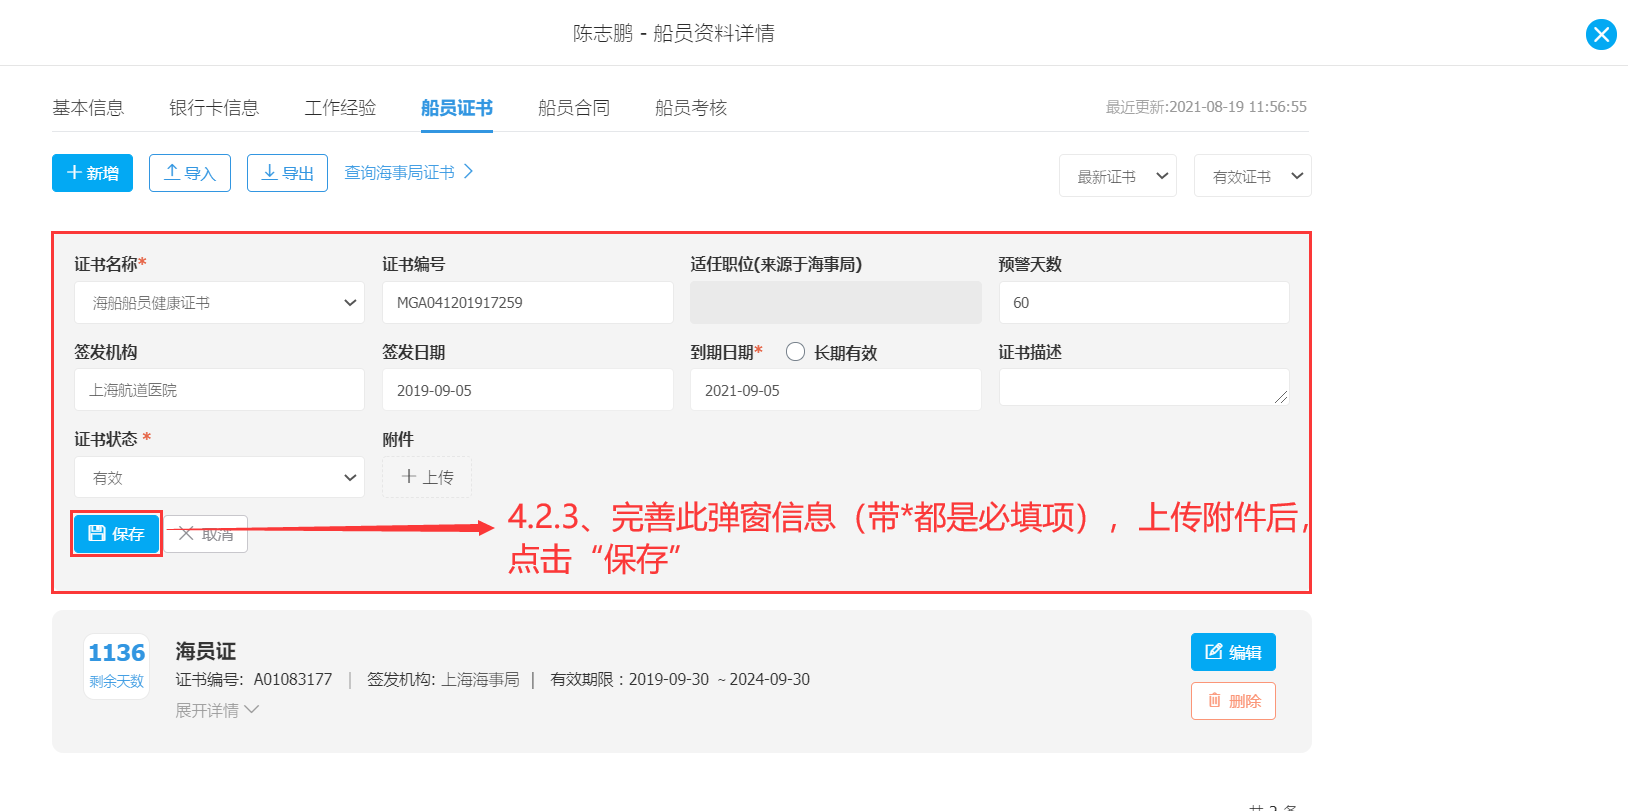
Task: Open the 船员合同 tab
Action: coord(574,108)
